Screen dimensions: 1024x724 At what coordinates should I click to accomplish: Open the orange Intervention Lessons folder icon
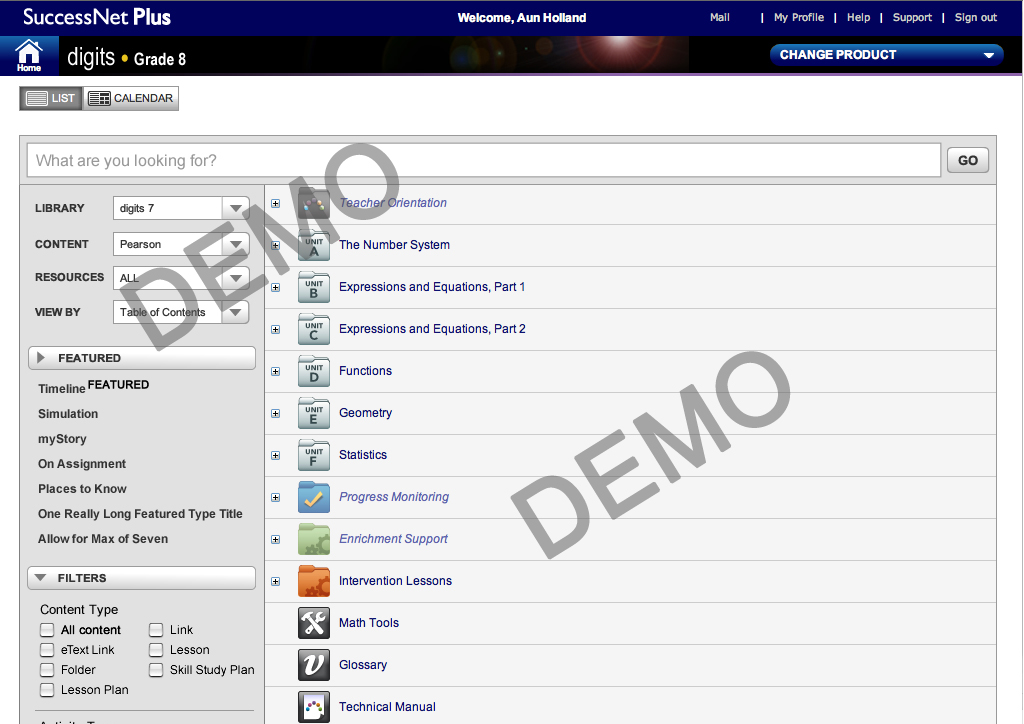314,581
